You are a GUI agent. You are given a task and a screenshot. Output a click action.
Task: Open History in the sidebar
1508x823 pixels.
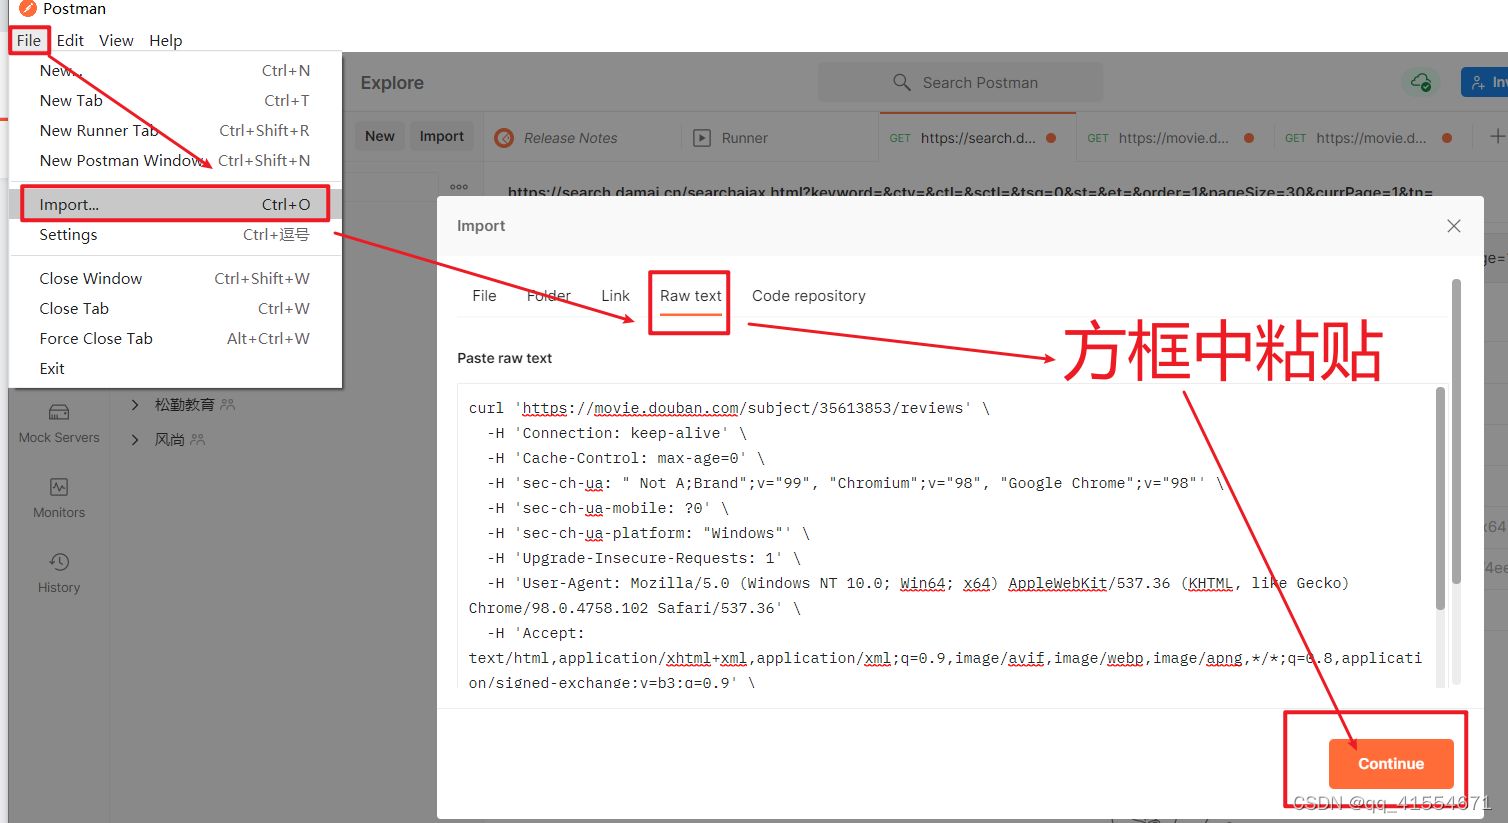point(59,573)
